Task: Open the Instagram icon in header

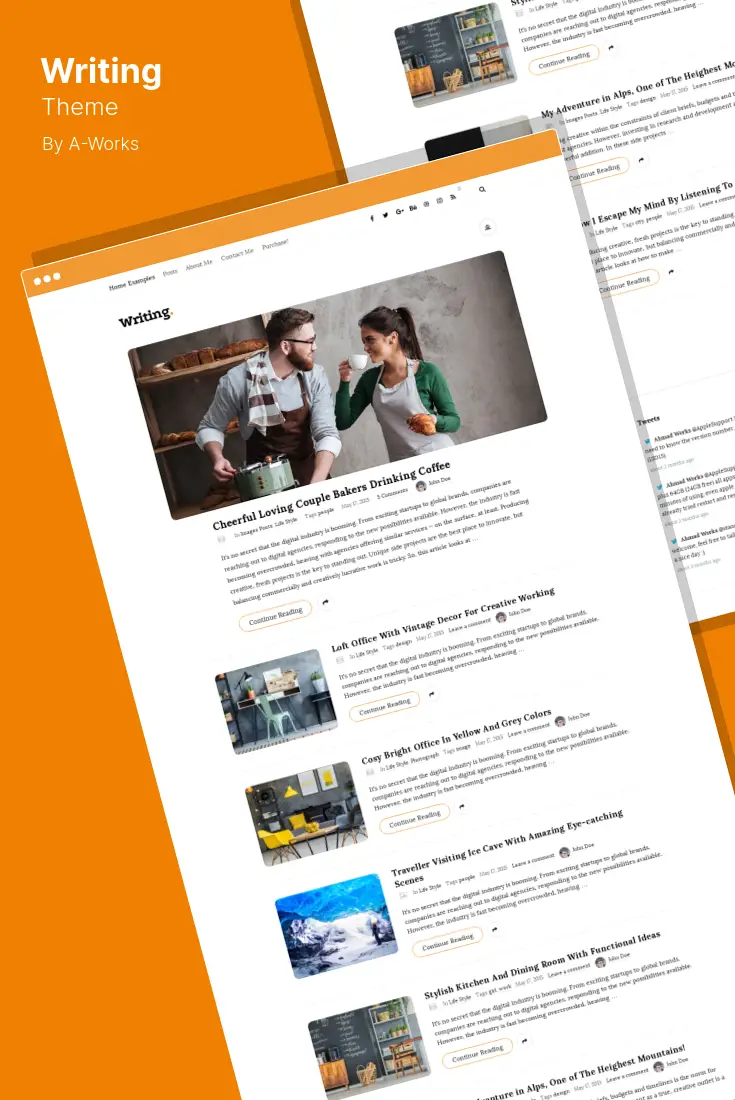Action: [440, 201]
